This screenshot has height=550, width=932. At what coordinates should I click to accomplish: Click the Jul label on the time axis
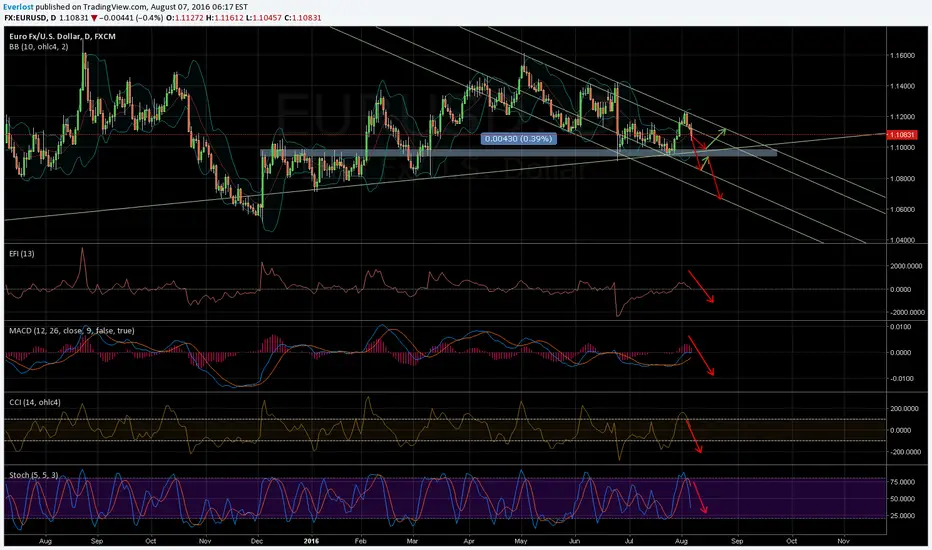coord(629,541)
